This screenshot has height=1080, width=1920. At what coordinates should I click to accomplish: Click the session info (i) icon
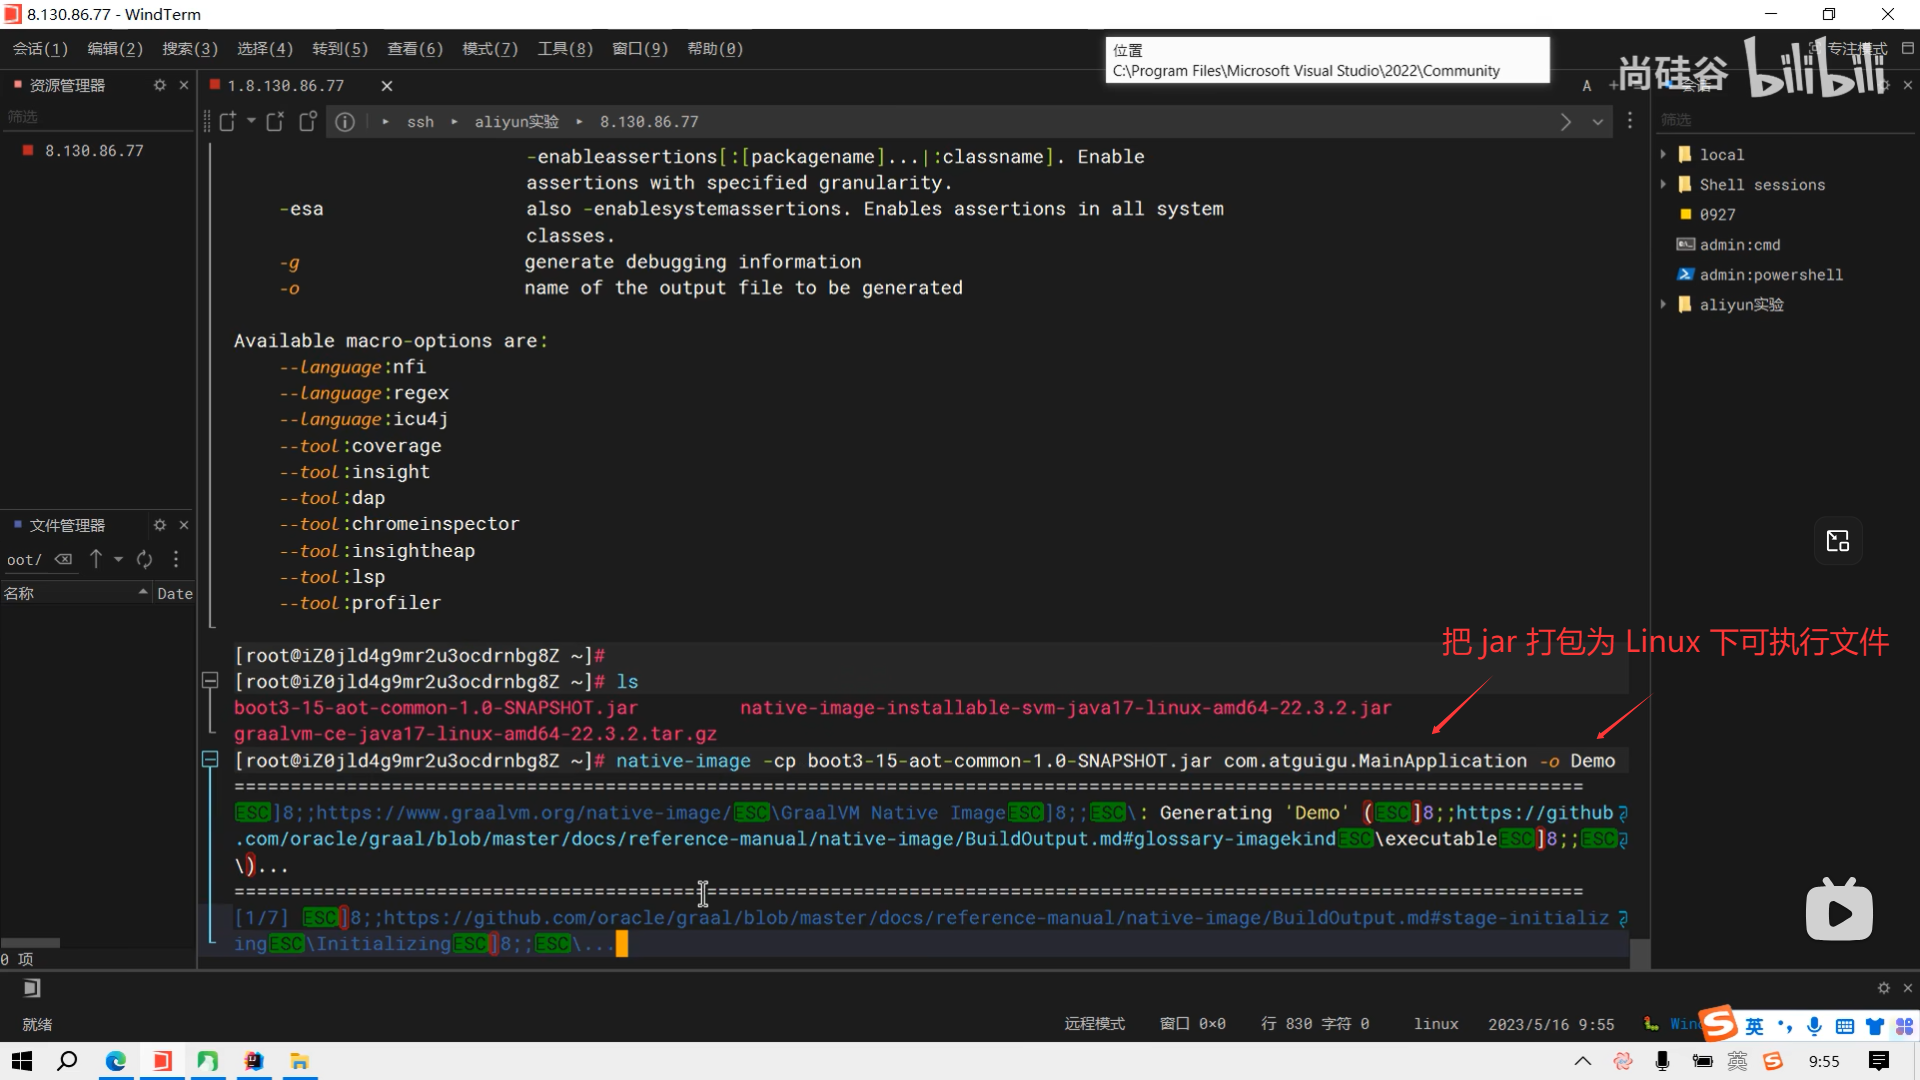pos(345,121)
